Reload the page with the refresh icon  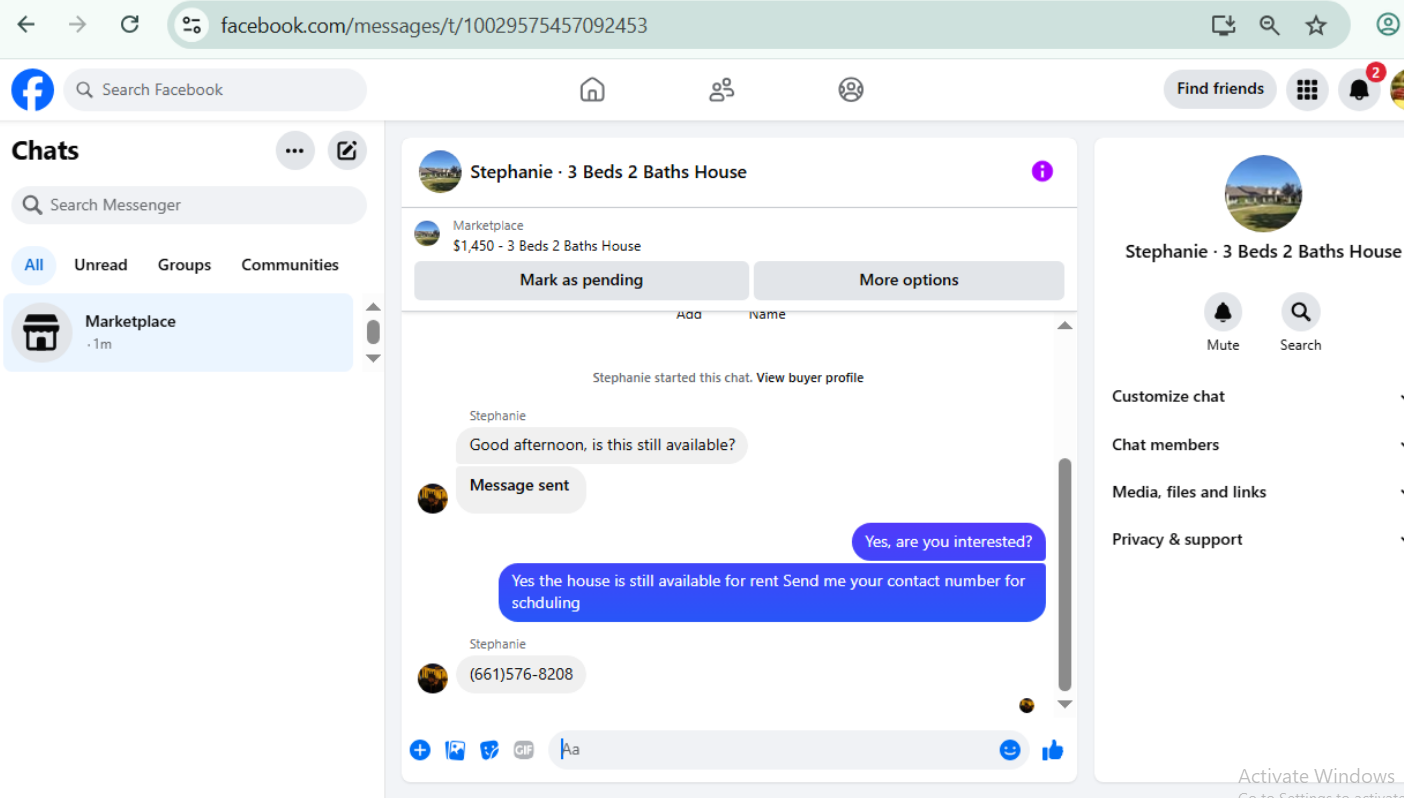130,25
